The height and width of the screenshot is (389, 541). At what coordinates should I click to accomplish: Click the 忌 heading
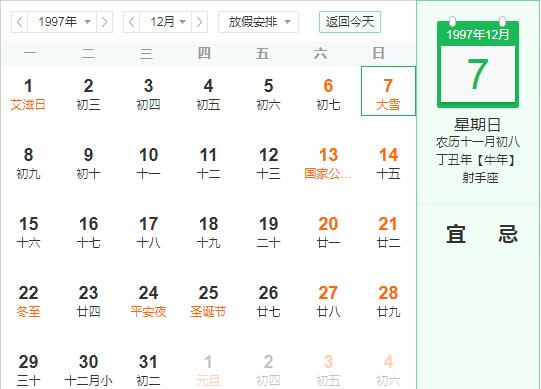(508, 234)
